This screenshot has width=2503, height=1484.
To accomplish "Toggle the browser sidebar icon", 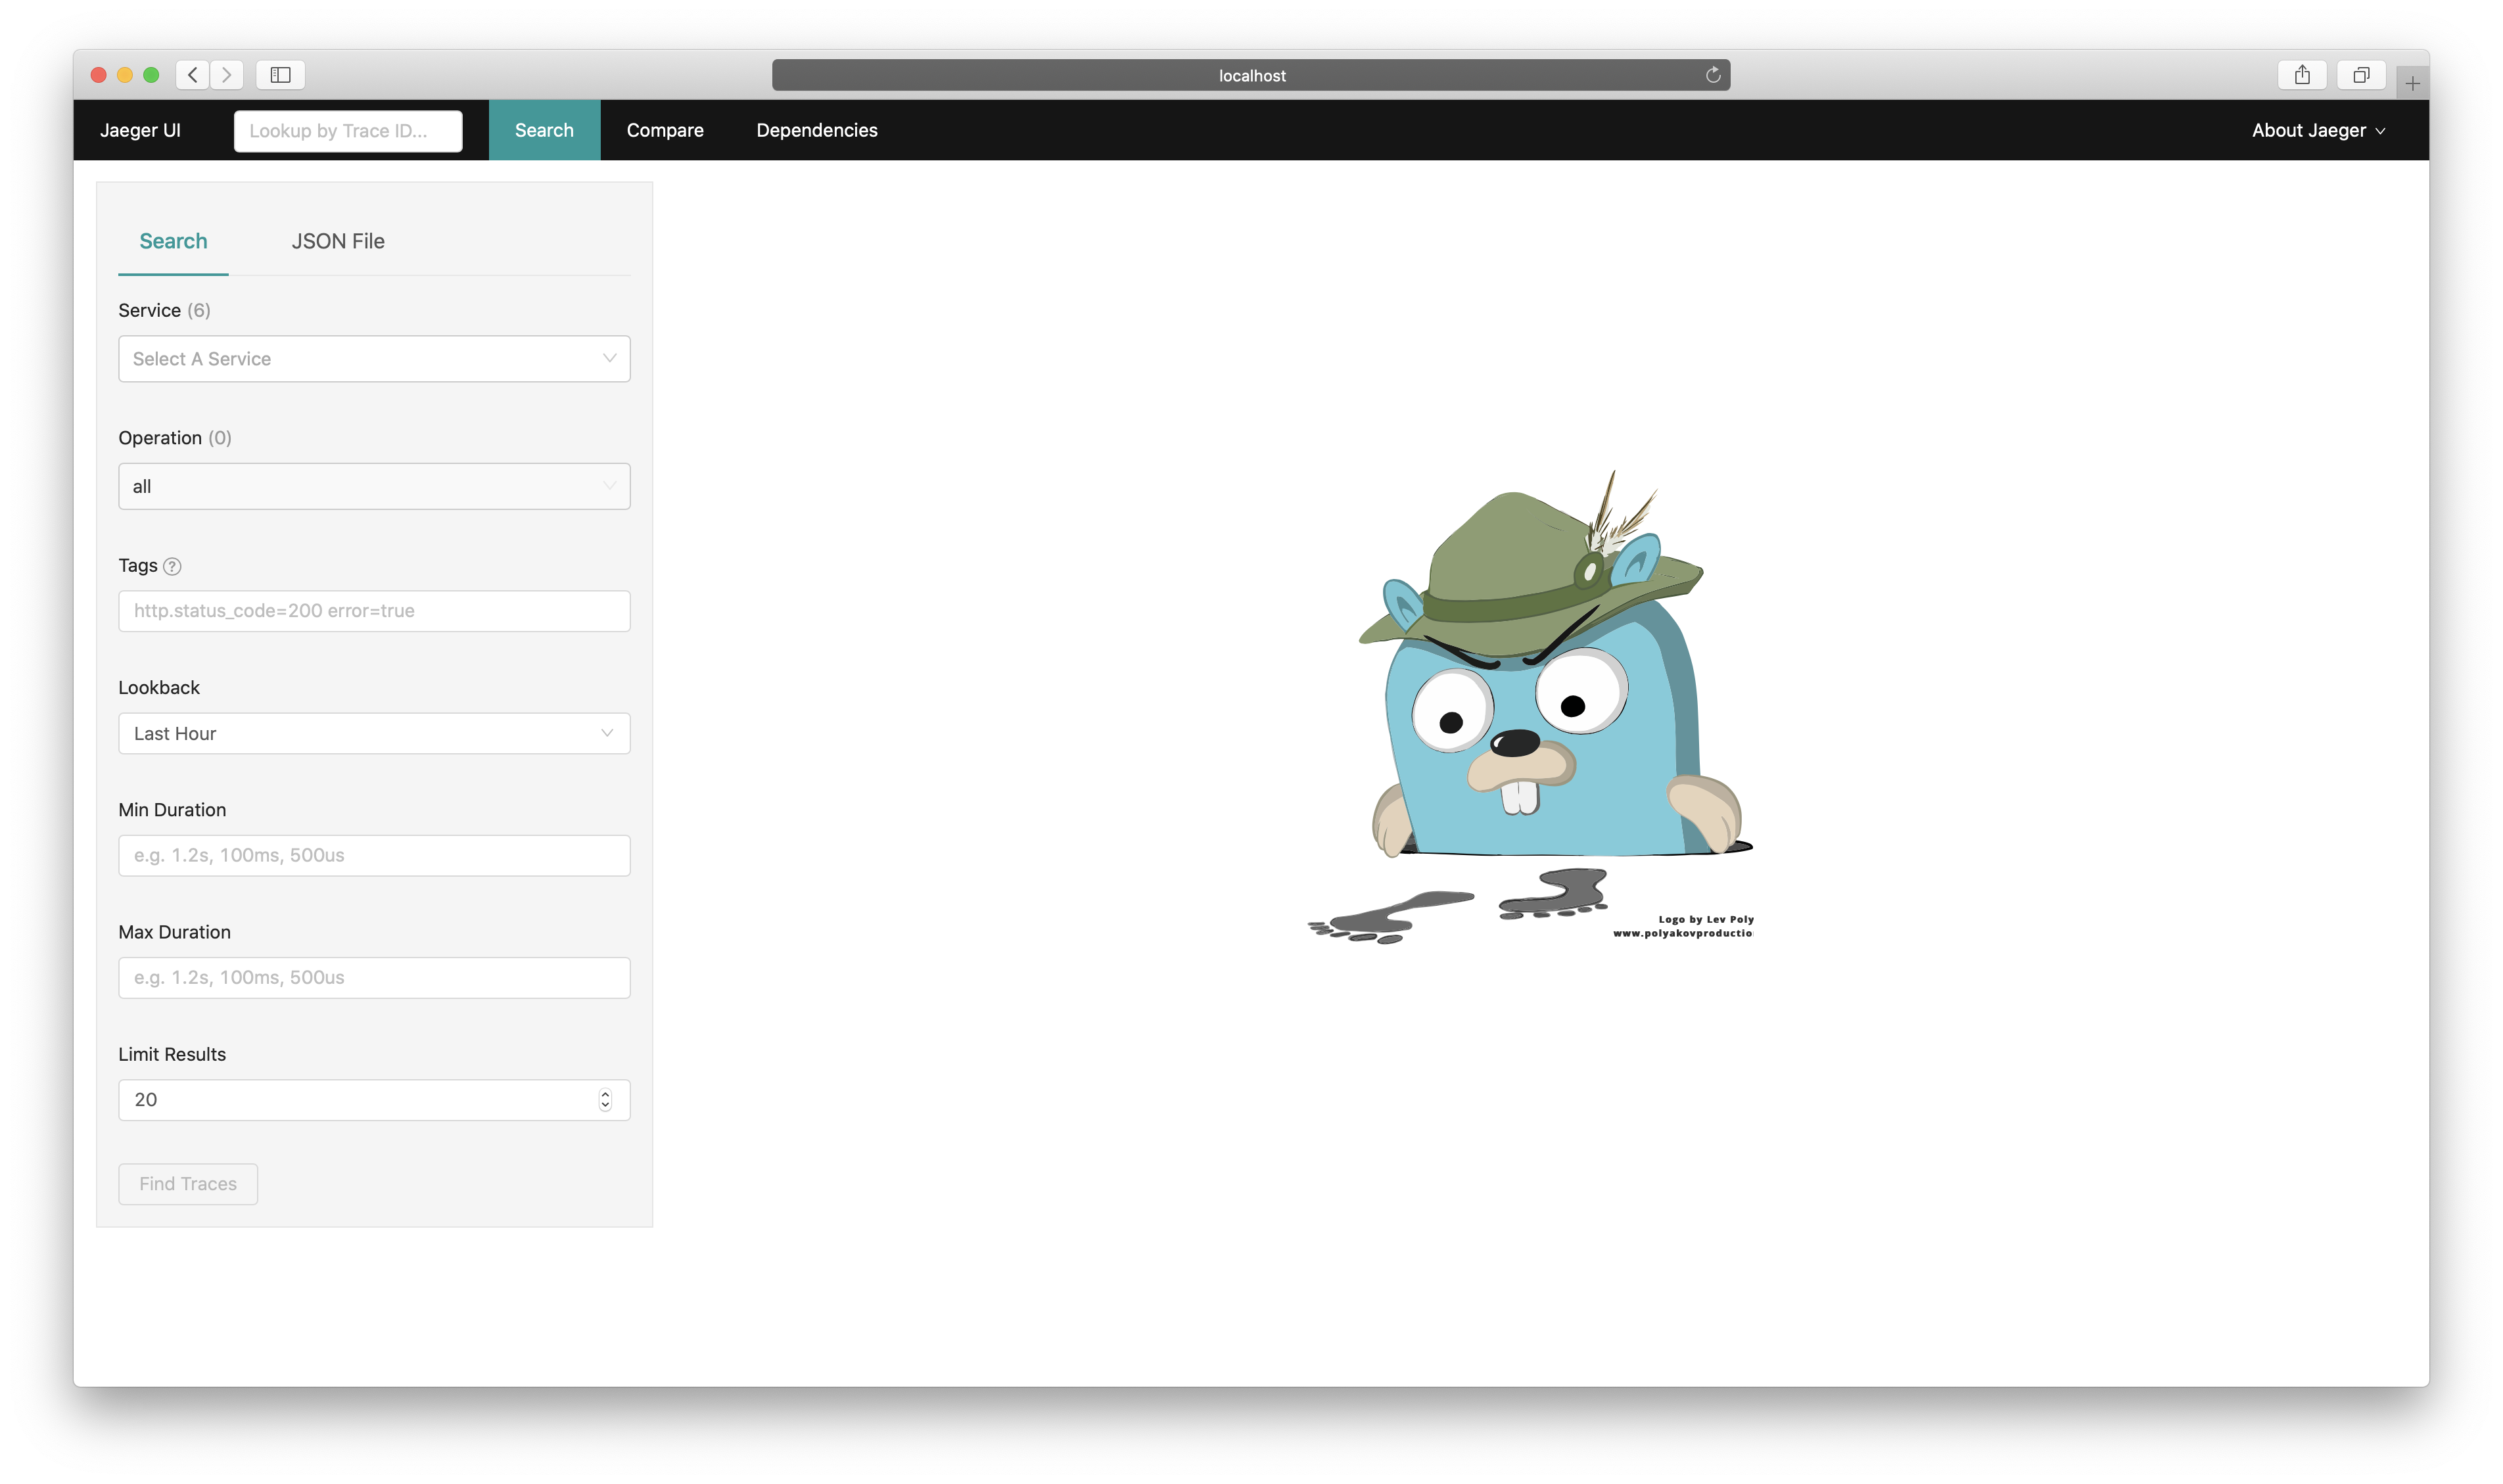I will (x=280, y=75).
